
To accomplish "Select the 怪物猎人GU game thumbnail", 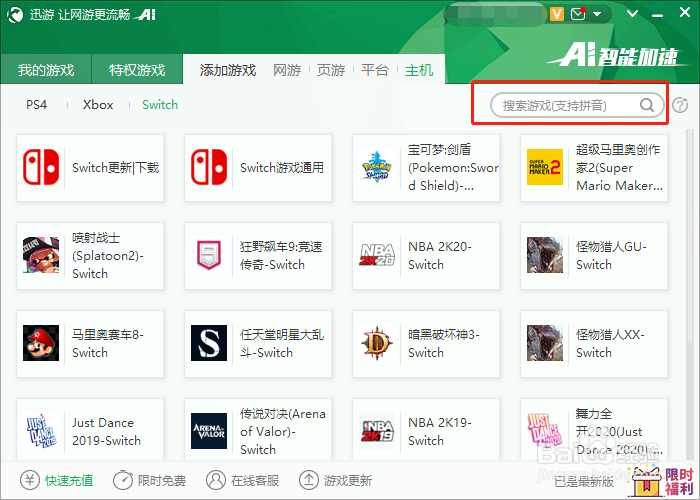I will click(545, 255).
